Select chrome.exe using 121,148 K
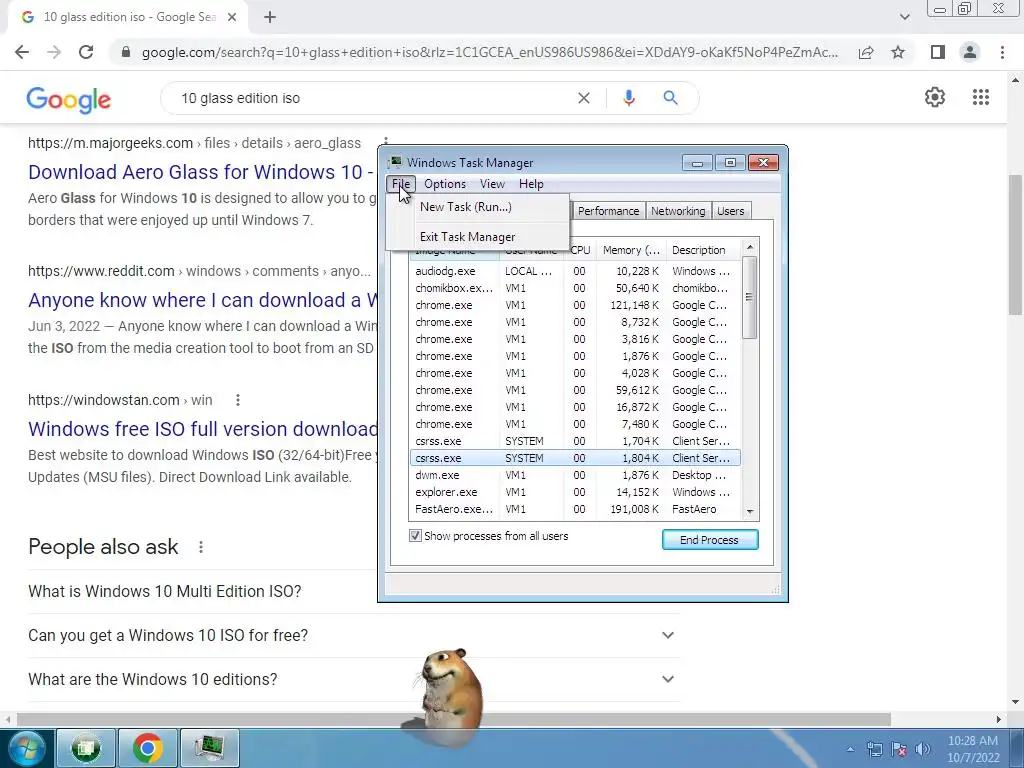This screenshot has height=768, width=1024. coord(575,305)
